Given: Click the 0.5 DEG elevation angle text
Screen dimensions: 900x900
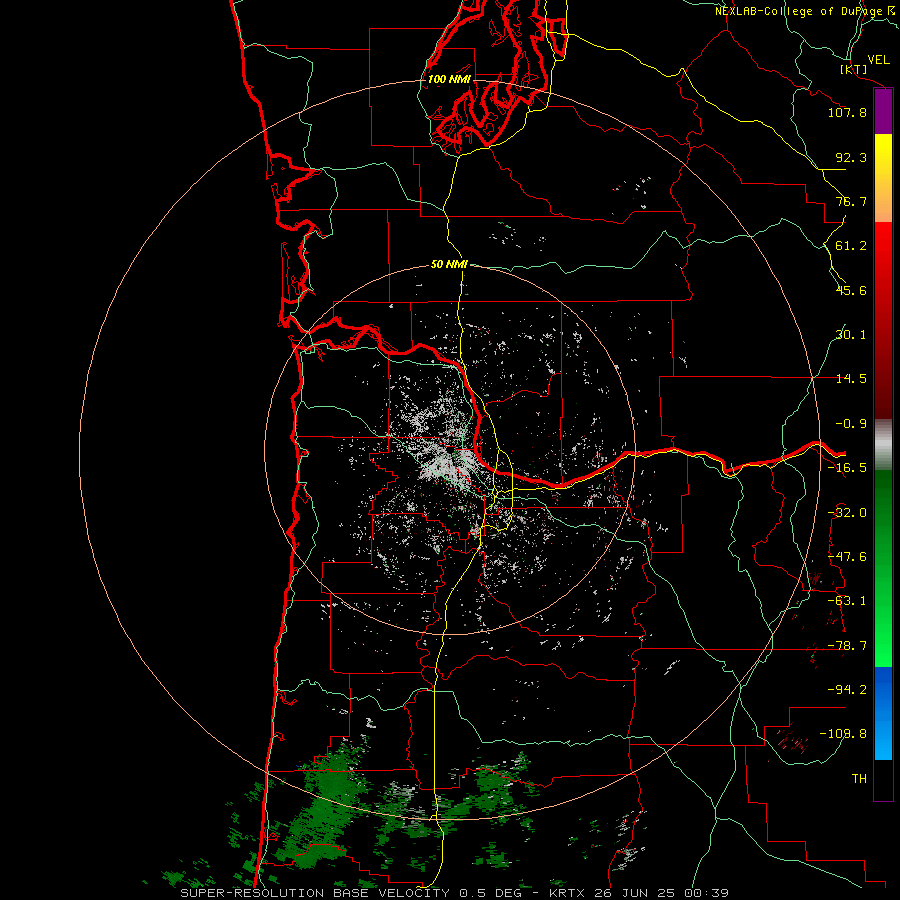Looking at the screenshot, I should coord(490,893).
